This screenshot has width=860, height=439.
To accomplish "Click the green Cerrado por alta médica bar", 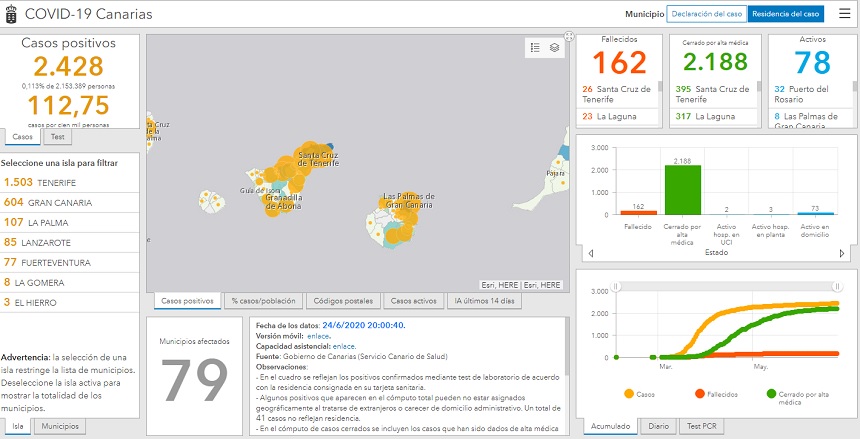I will point(683,190).
